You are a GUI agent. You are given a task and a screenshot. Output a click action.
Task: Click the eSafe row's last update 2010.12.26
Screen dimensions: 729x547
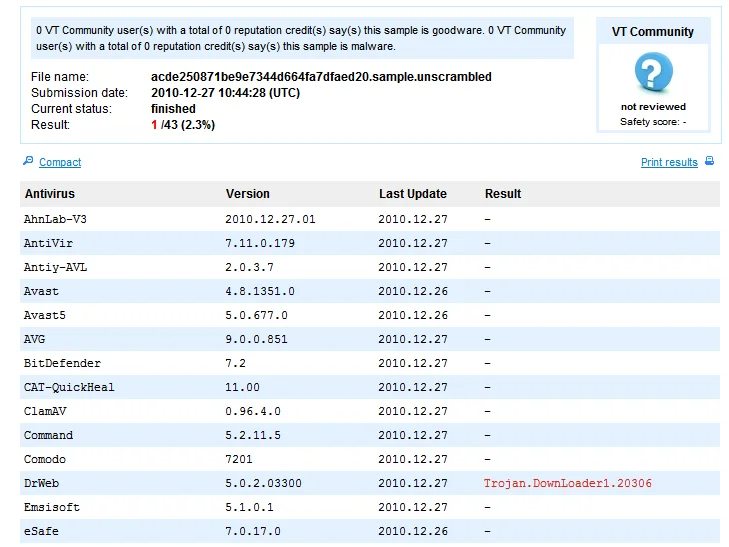(413, 531)
